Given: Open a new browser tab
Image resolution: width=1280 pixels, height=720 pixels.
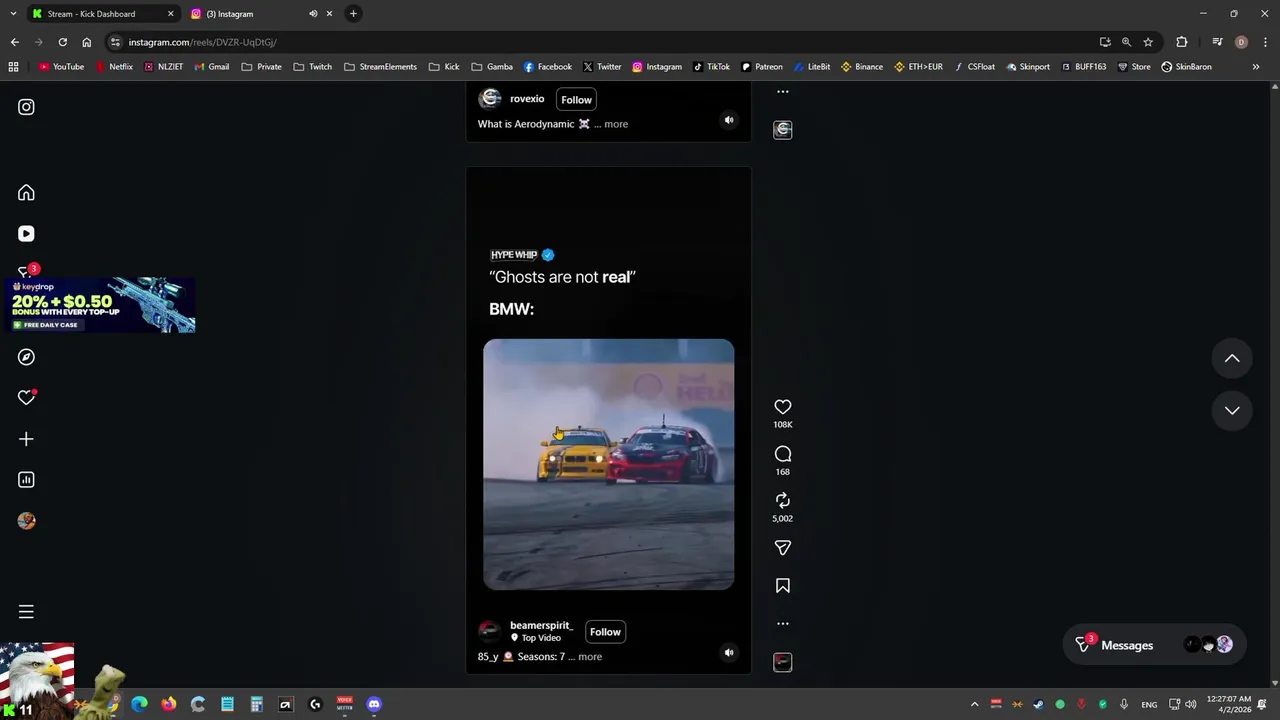Looking at the screenshot, I should point(353,14).
